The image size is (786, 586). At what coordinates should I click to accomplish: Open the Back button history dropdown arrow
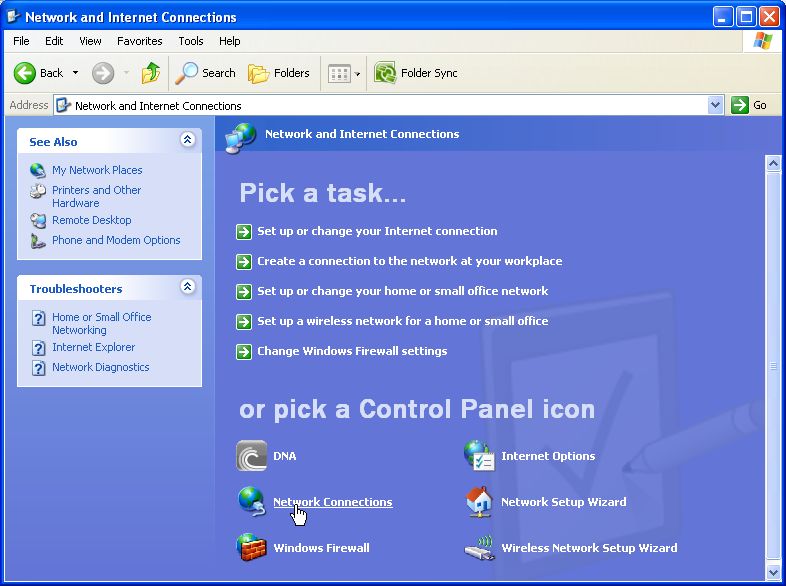[75, 73]
